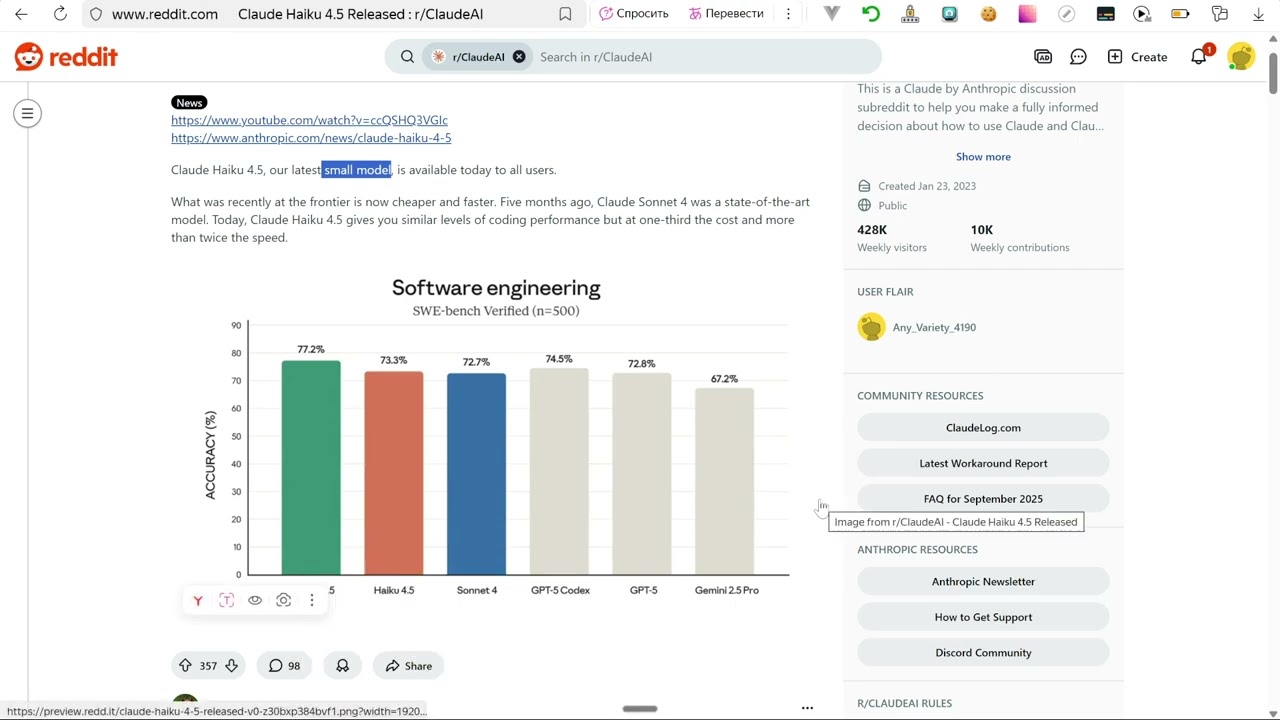Screen dimensions: 1280x720
Task: Reload the page with browser refresh
Action: [60, 14]
